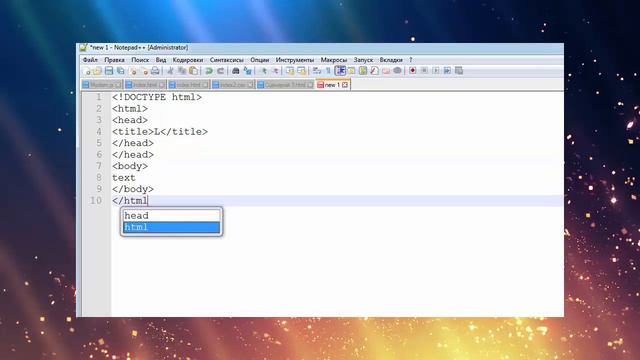The height and width of the screenshot is (360, 640).
Task: Open the Макросы menu
Action: point(333,60)
